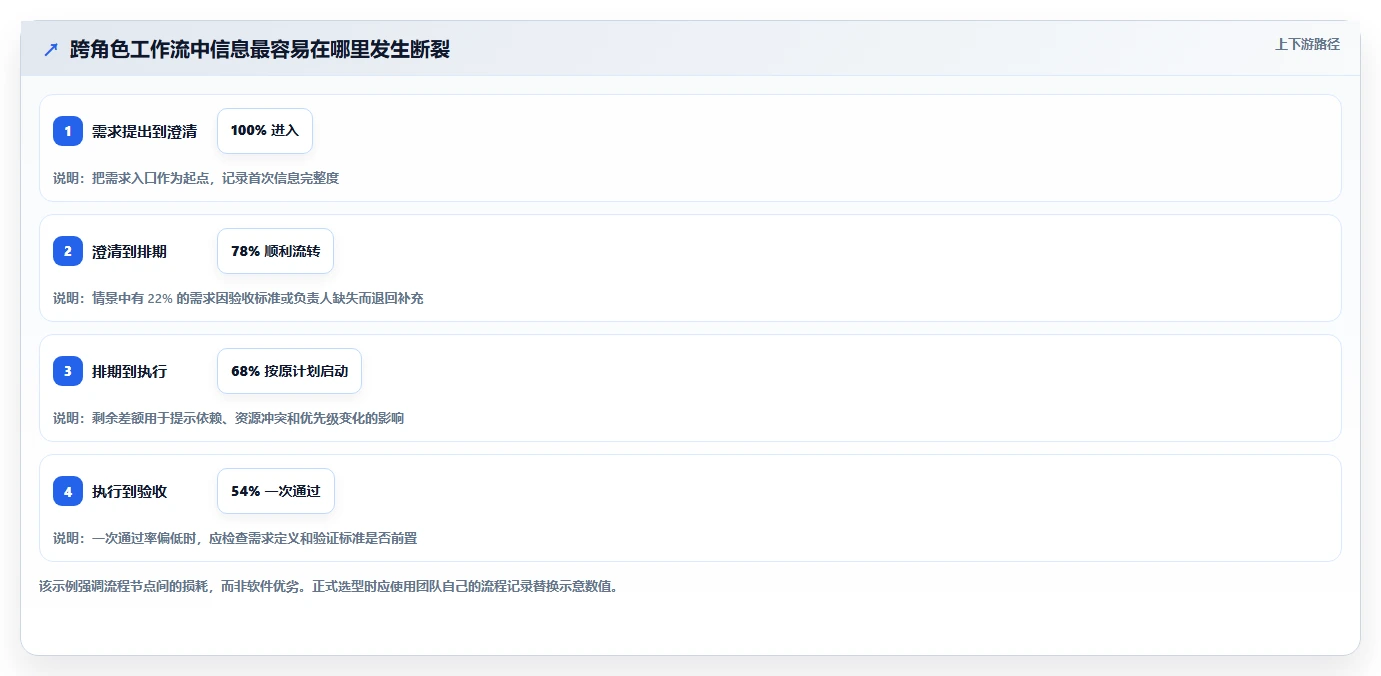Select the 排期到执行 step title

point(129,371)
